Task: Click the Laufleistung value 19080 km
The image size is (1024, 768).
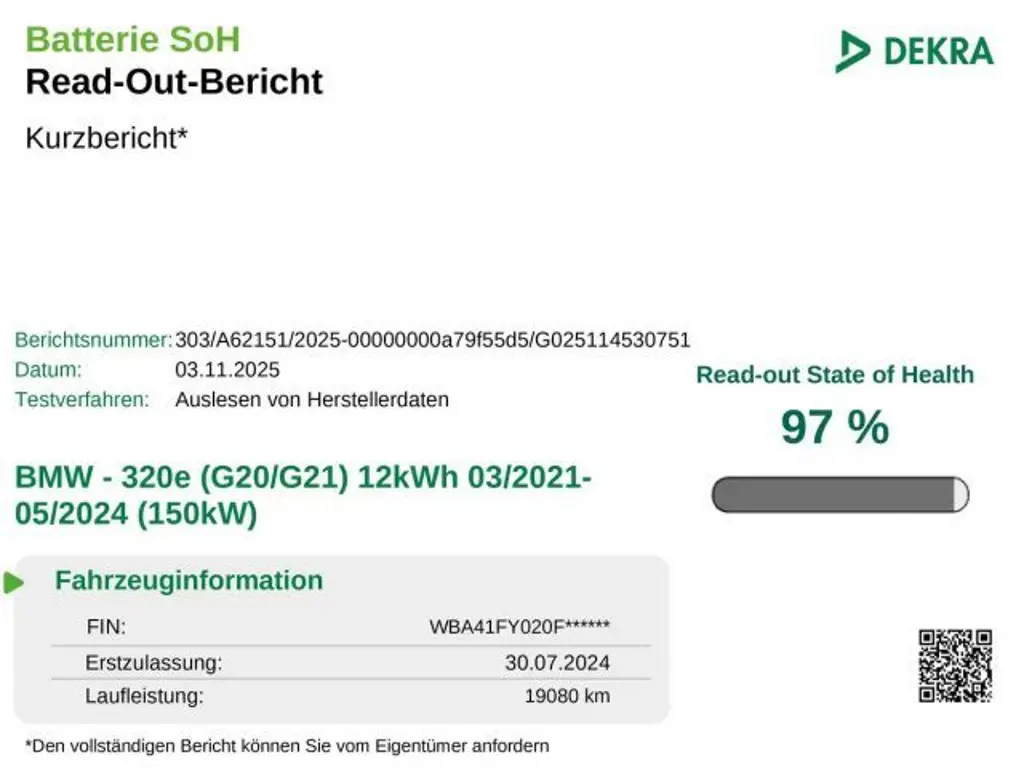Action: tap(567, 696)
